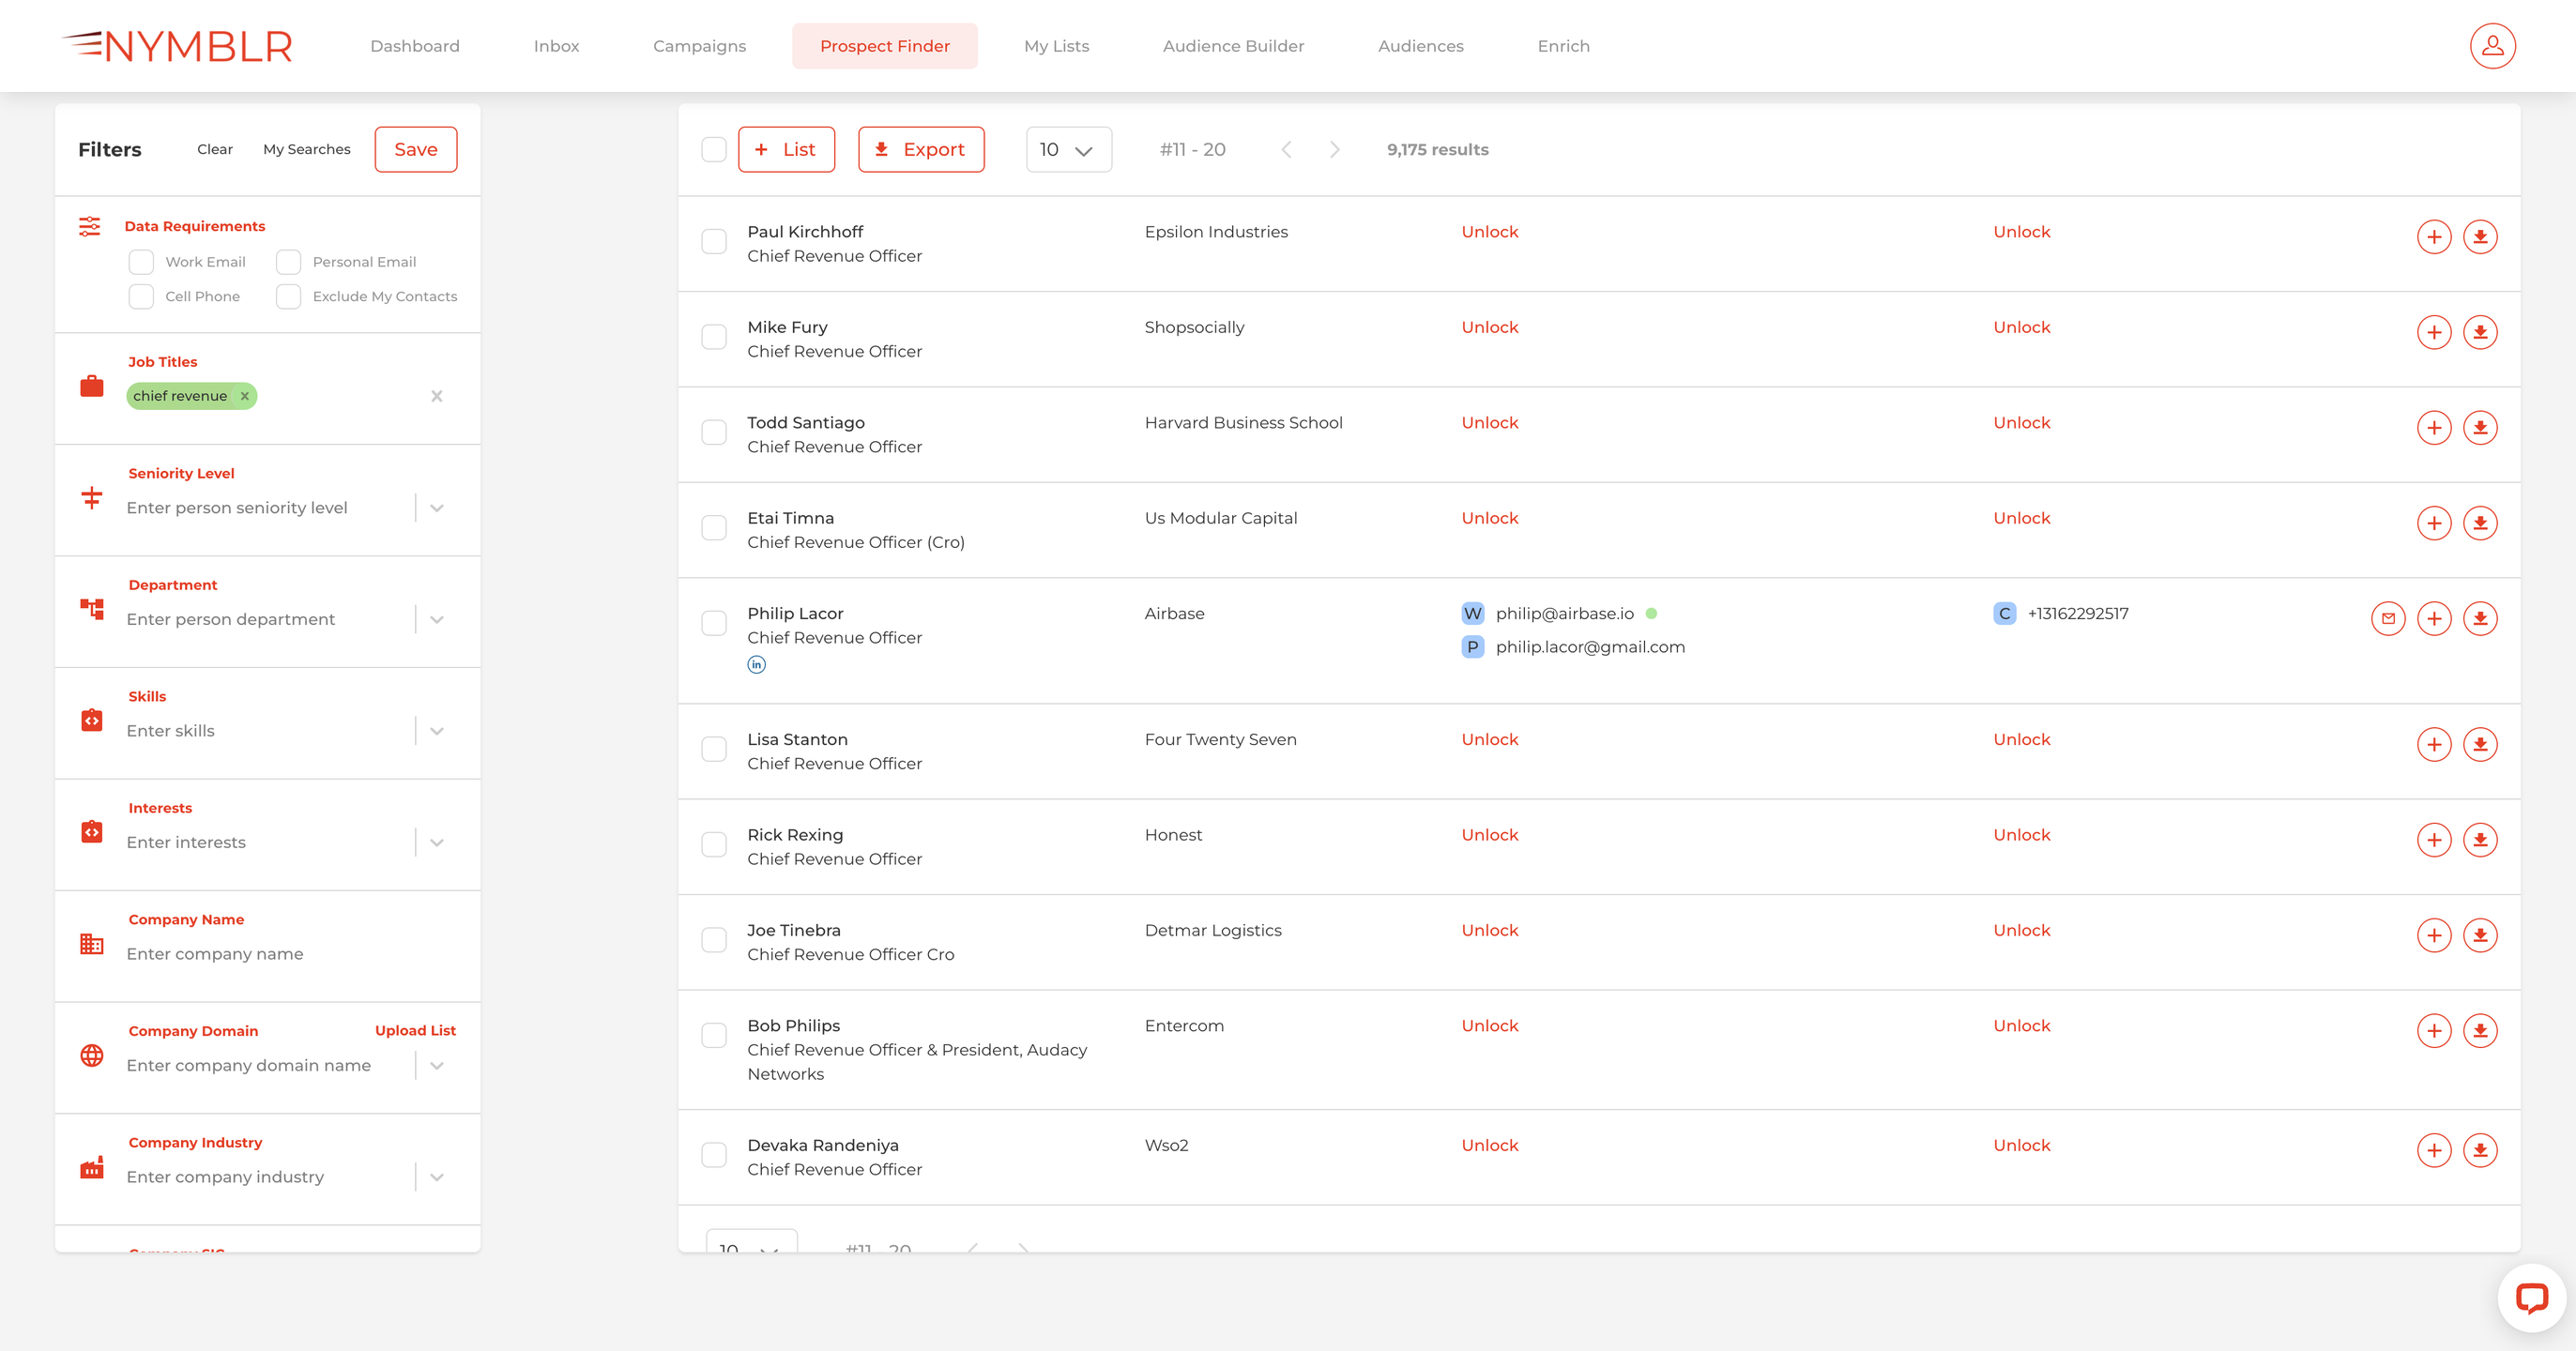Click Philip Lacor's LinkedIn icon
The image size is (2576, 1351).
tap(756, 665)
